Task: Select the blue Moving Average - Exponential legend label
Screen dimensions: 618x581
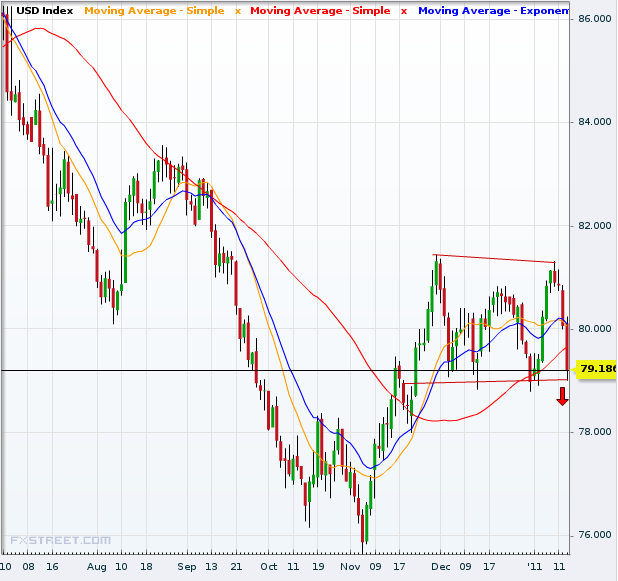Action: [x=493, y=11]
